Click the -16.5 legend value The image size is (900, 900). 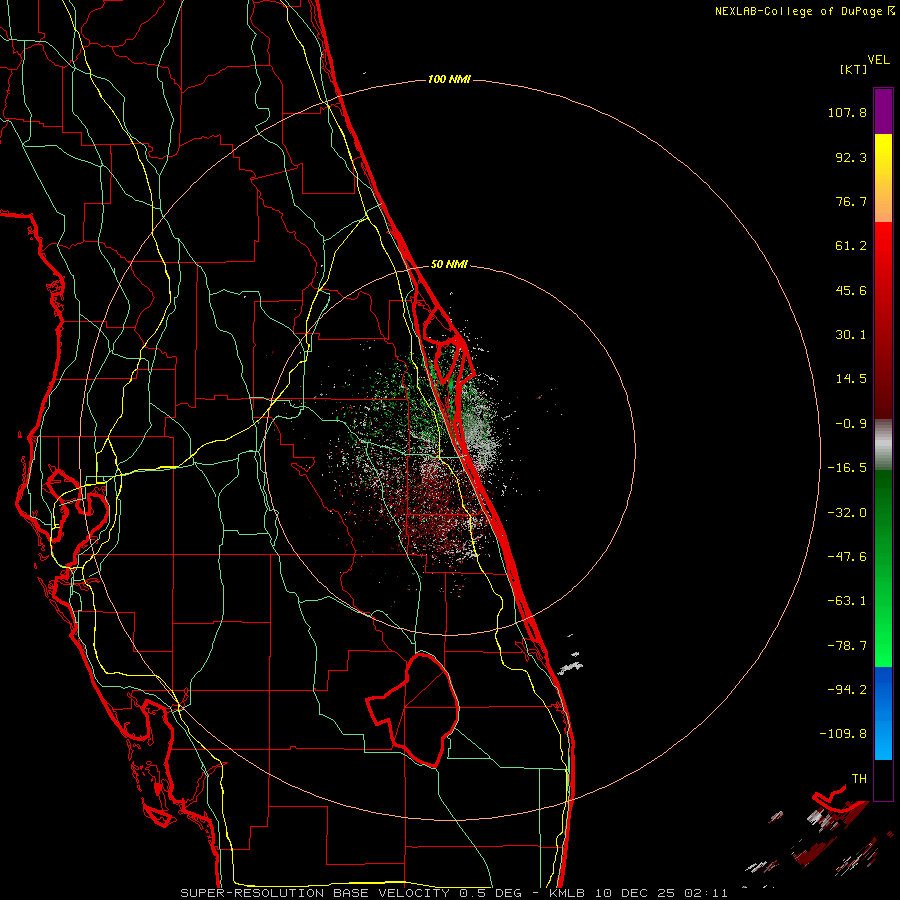(x=847, y=468)
